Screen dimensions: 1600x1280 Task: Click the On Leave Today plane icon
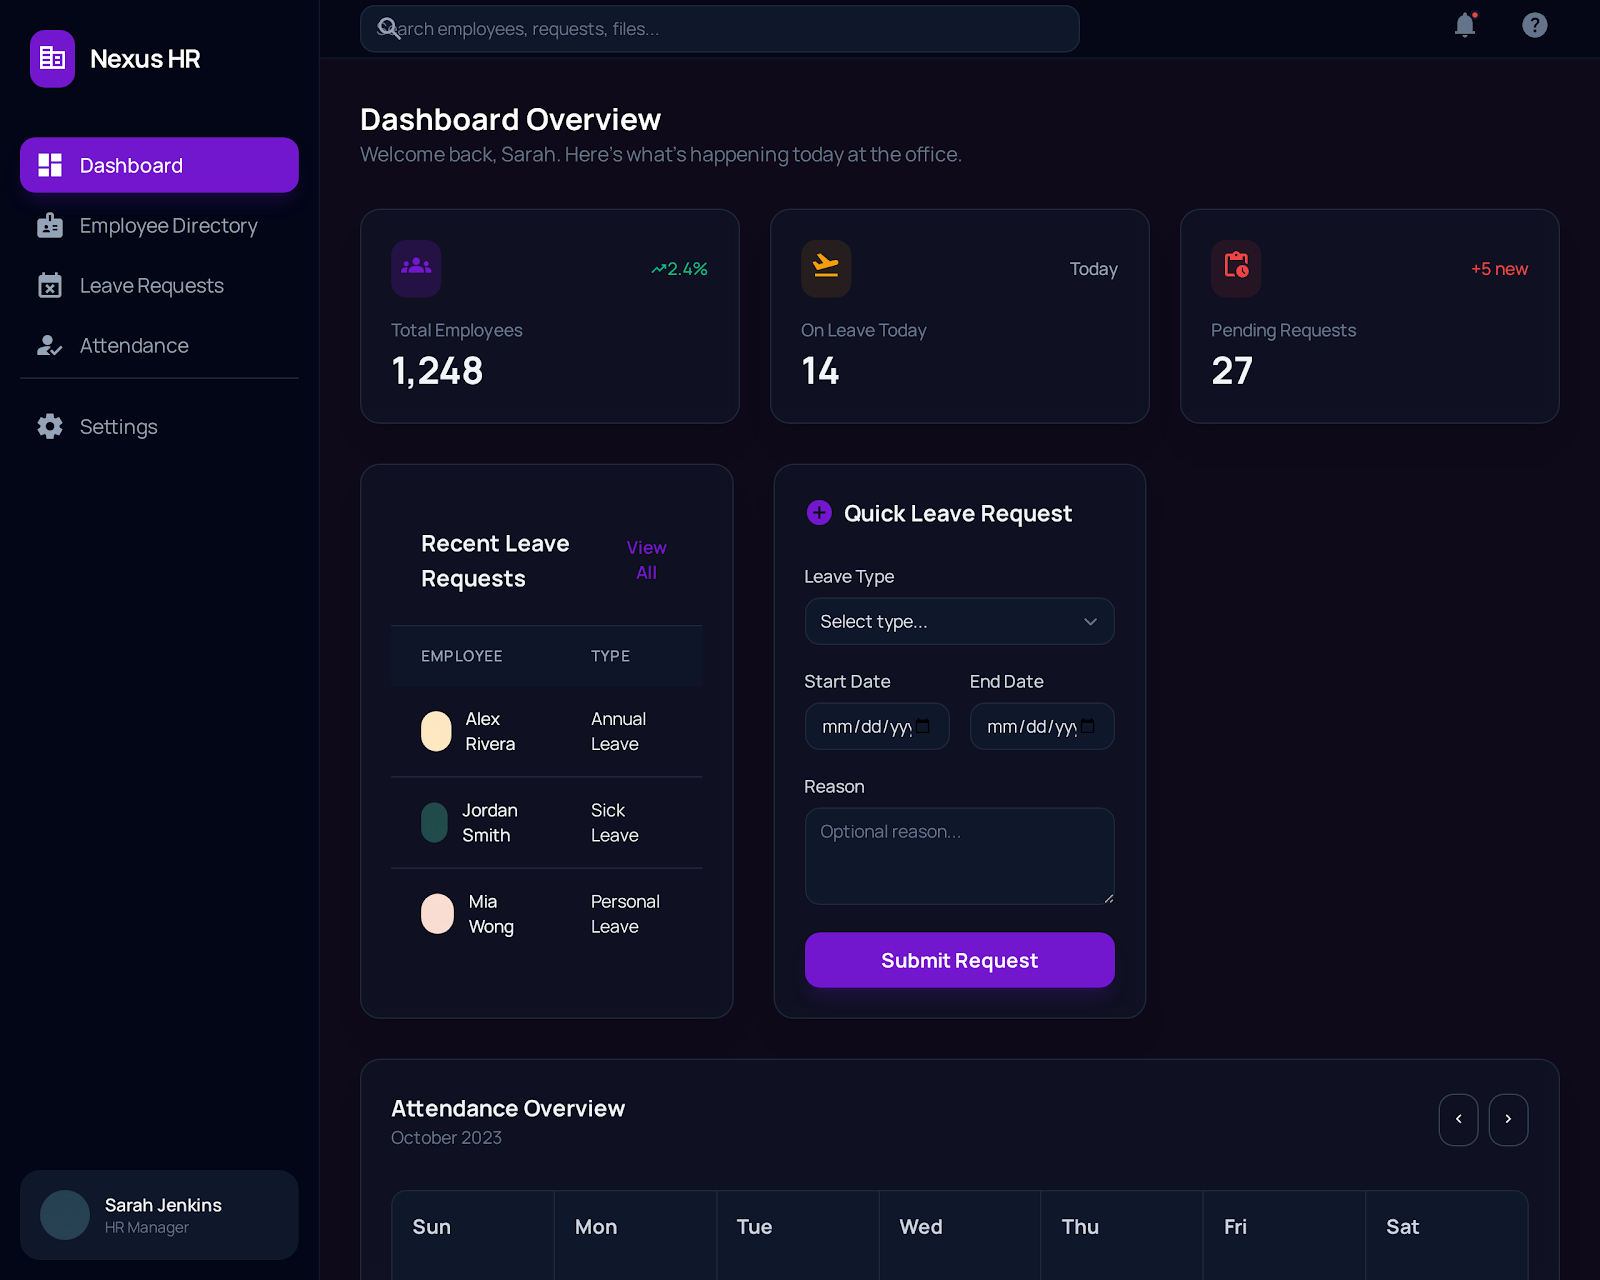click(x=826, y=268)
